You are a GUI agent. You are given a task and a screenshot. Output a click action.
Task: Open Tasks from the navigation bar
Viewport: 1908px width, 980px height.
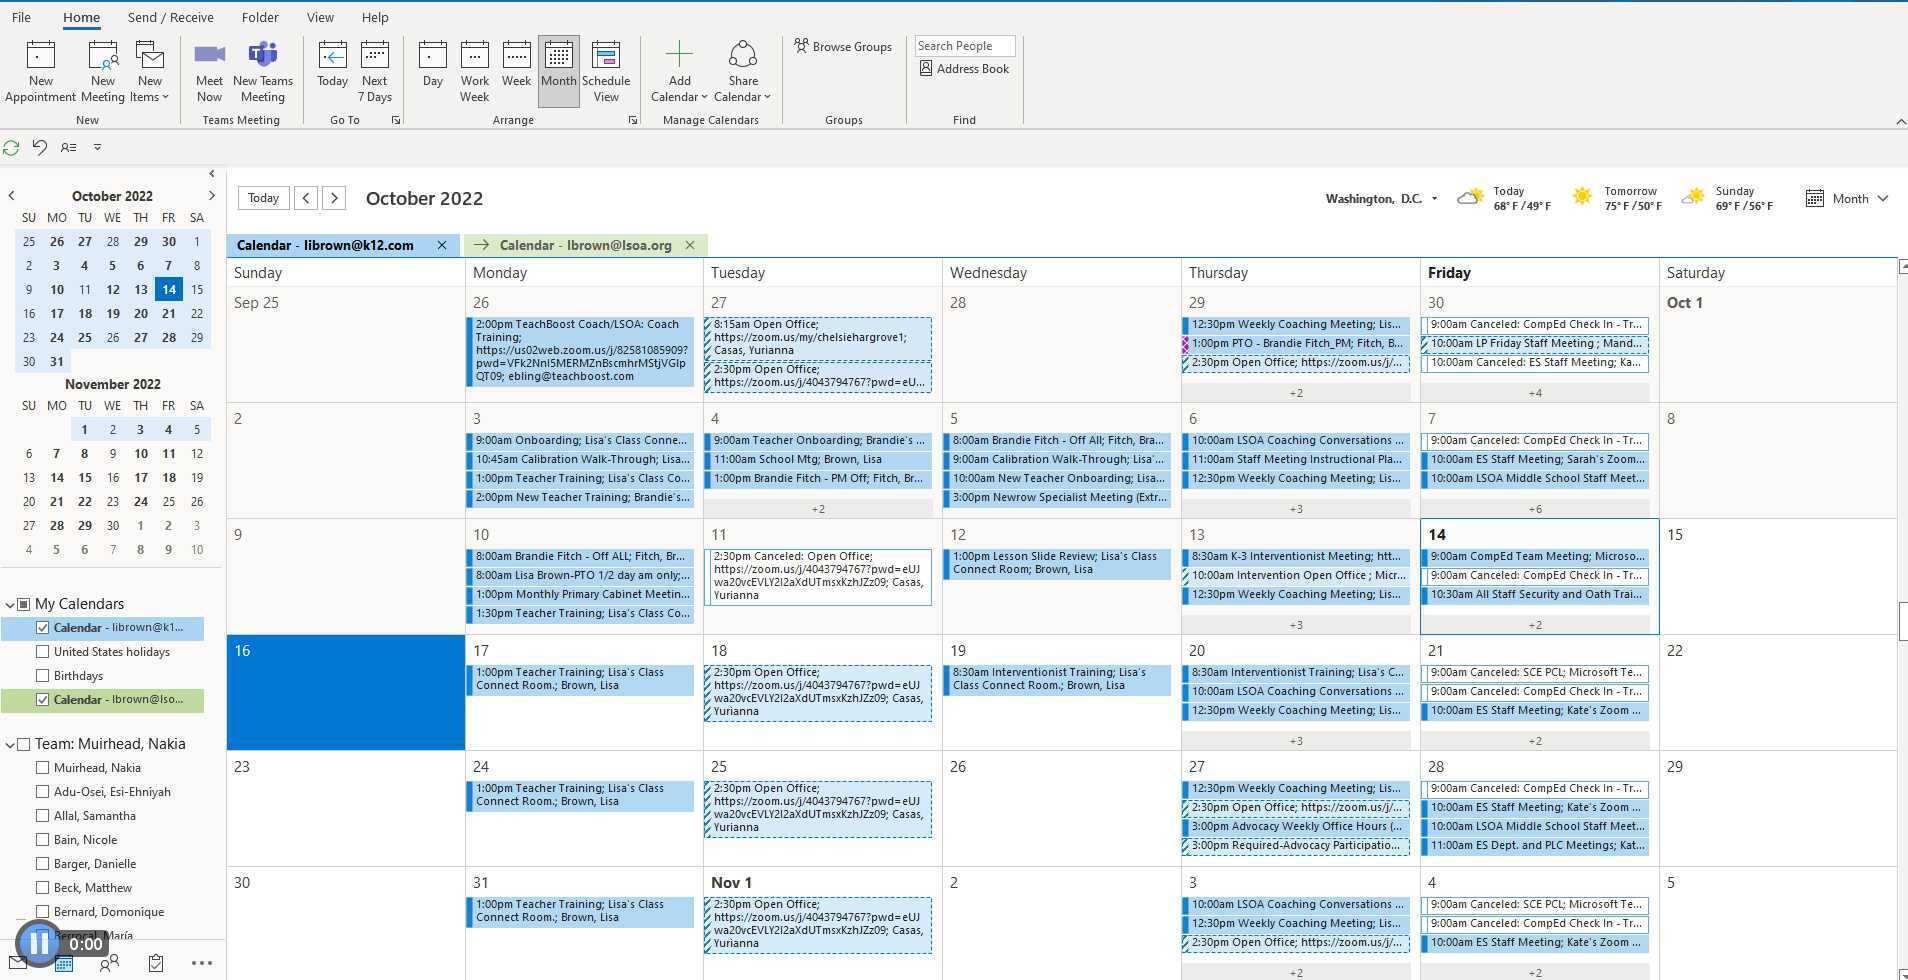click(x=155, y=963)
